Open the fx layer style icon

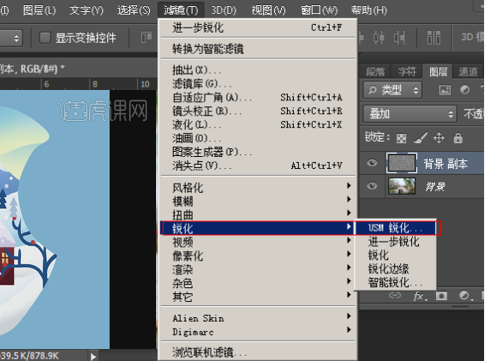pyautogui.click(x=420, y=296)
